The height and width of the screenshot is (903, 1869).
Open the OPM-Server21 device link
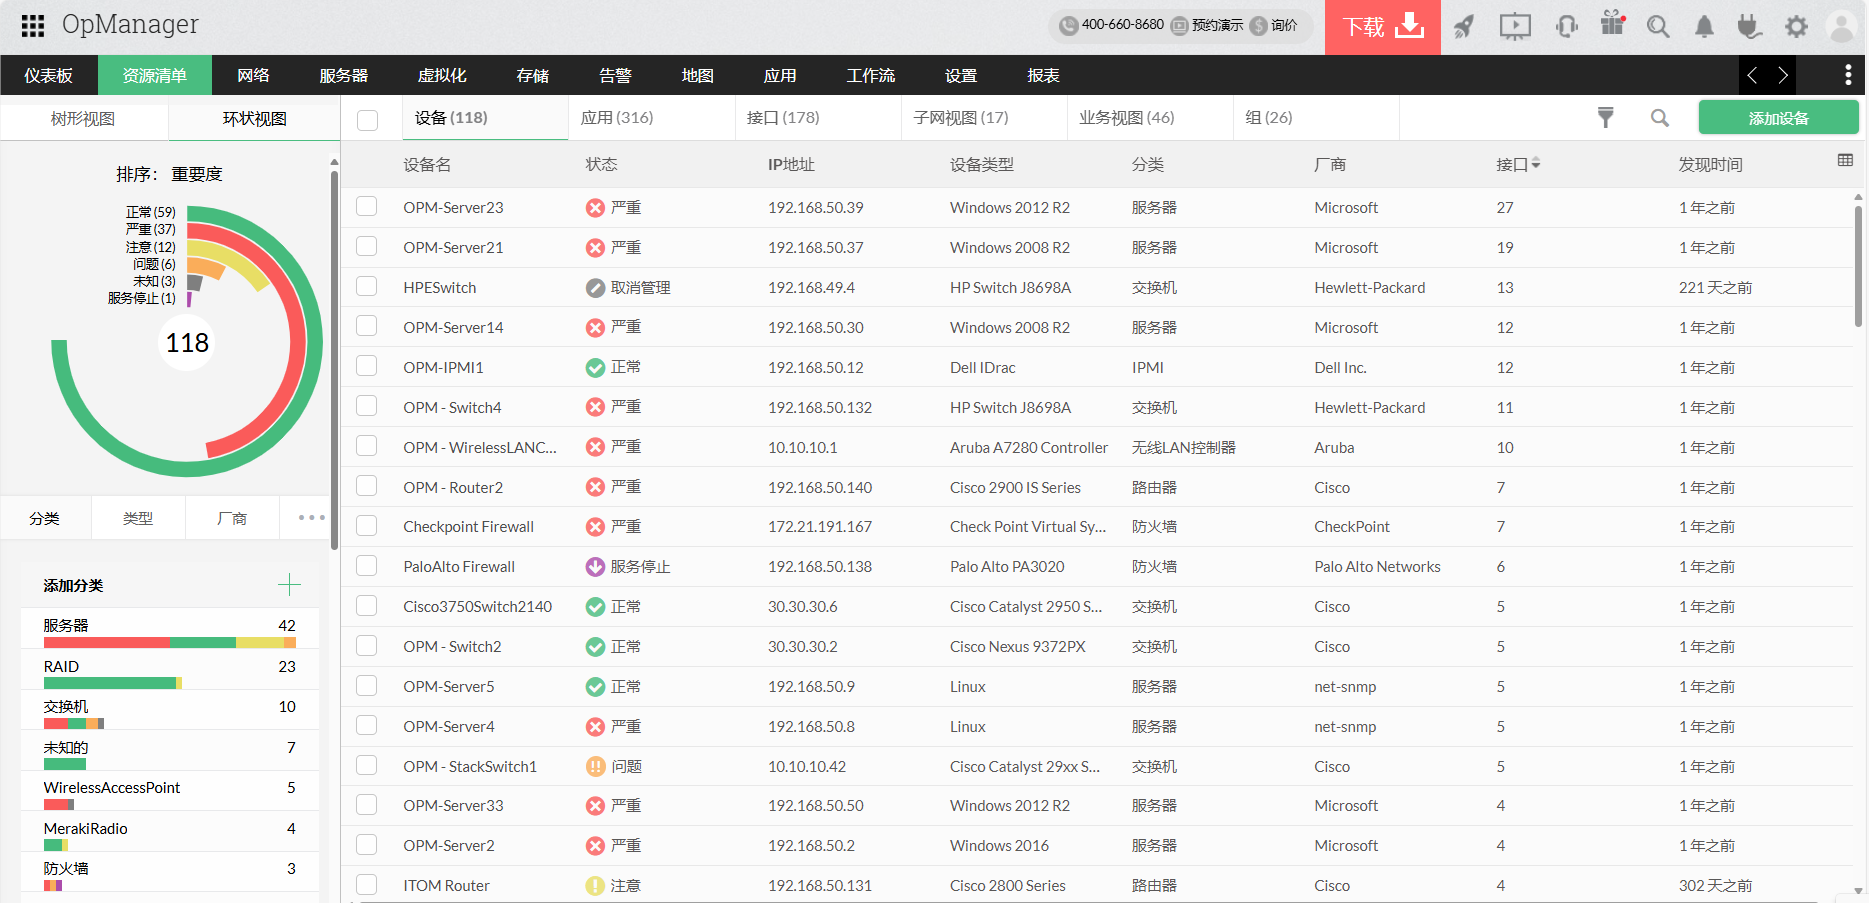point(453,248)
